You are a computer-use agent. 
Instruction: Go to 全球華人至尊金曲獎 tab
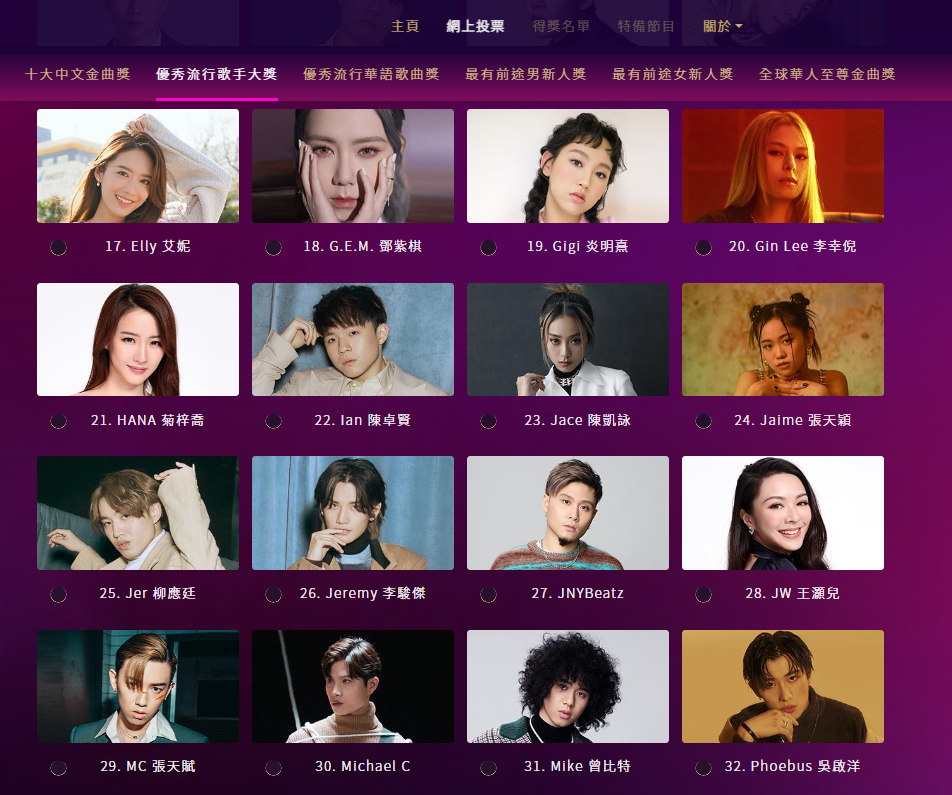point(827,74)
